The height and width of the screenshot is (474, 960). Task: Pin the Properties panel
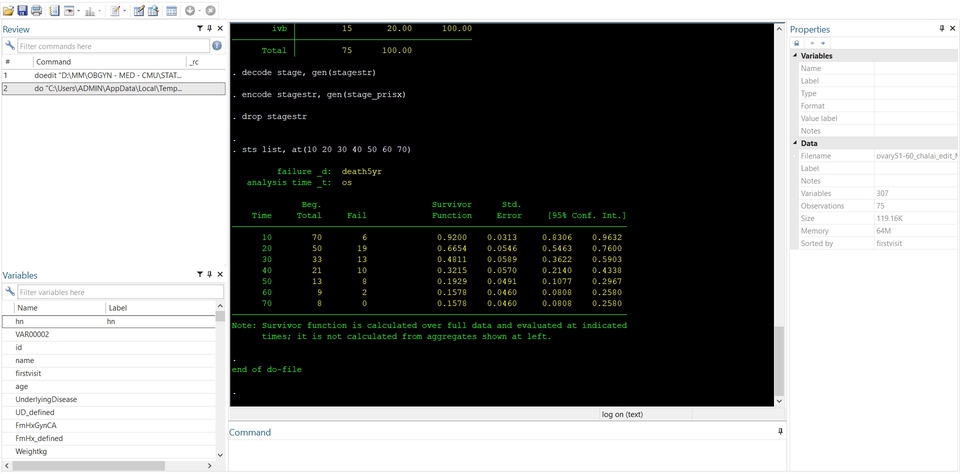pyautogui.click(x=942, y=29)
